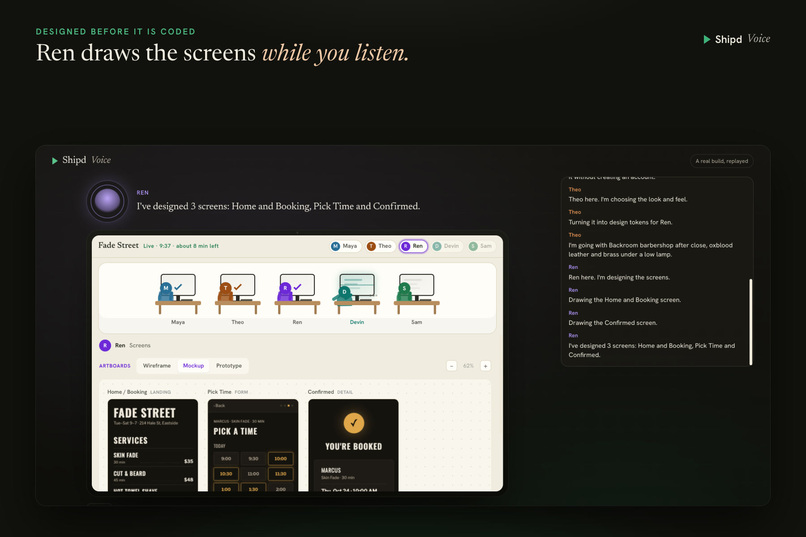This screenshot has height=537, width=806.
Task: Click the 10:00 time slot
Action: (x=281, y=458)
